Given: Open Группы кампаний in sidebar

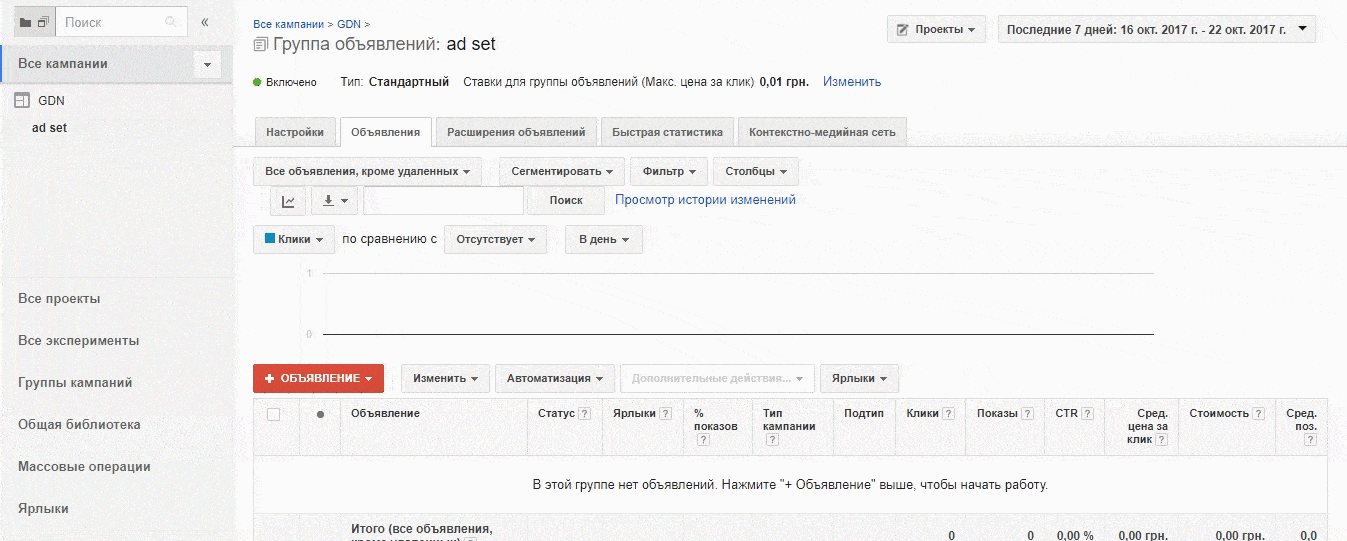Looking at the screenshot, I should pyautogui.click(x=75, y=383).
